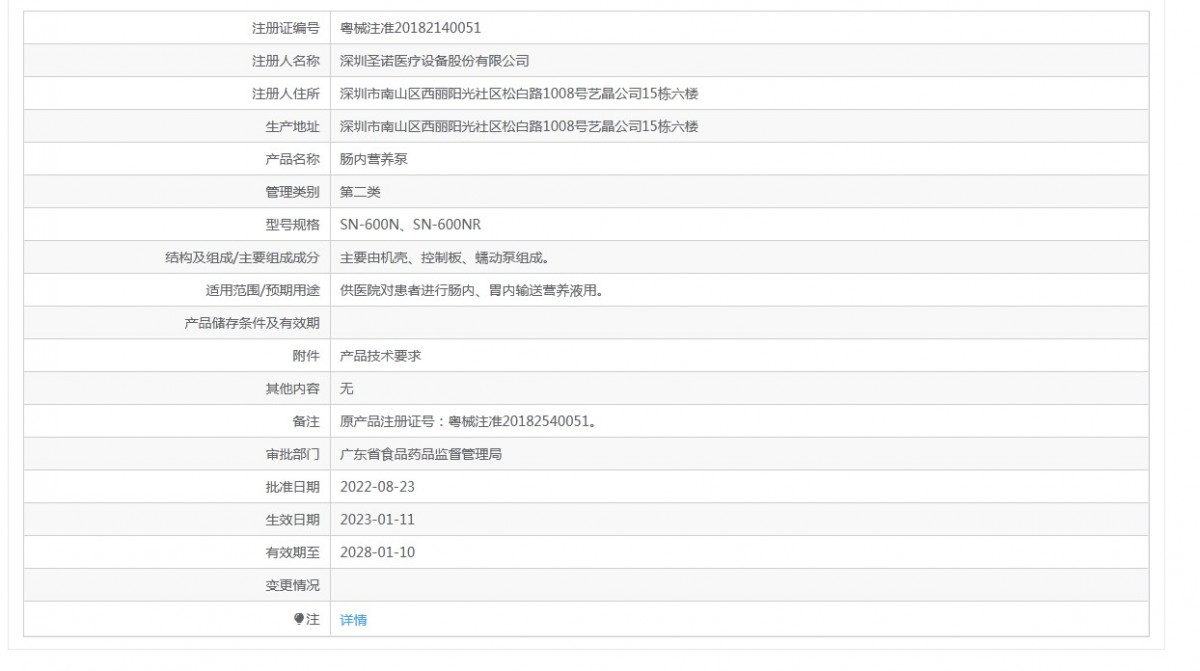Select the address in the 生产地址 row
Image resolution: width=1200 pixels, height=671 pixels.
519,126
